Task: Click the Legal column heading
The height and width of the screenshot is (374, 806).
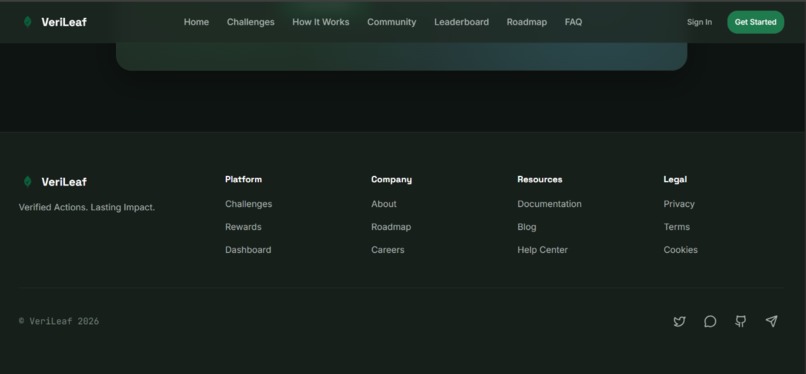Action: pyautogui.click(x=675, y=179)
